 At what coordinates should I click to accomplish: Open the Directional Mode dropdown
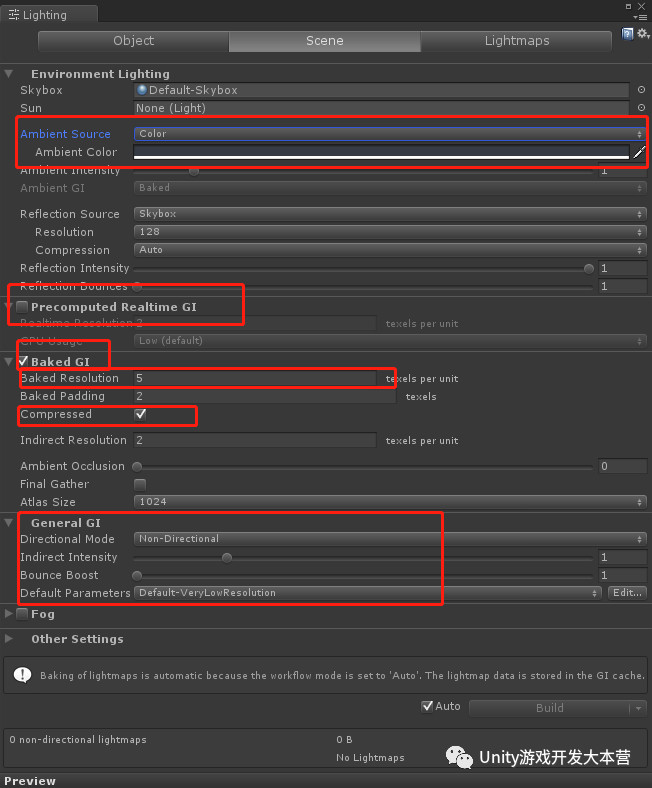[390, 539]
